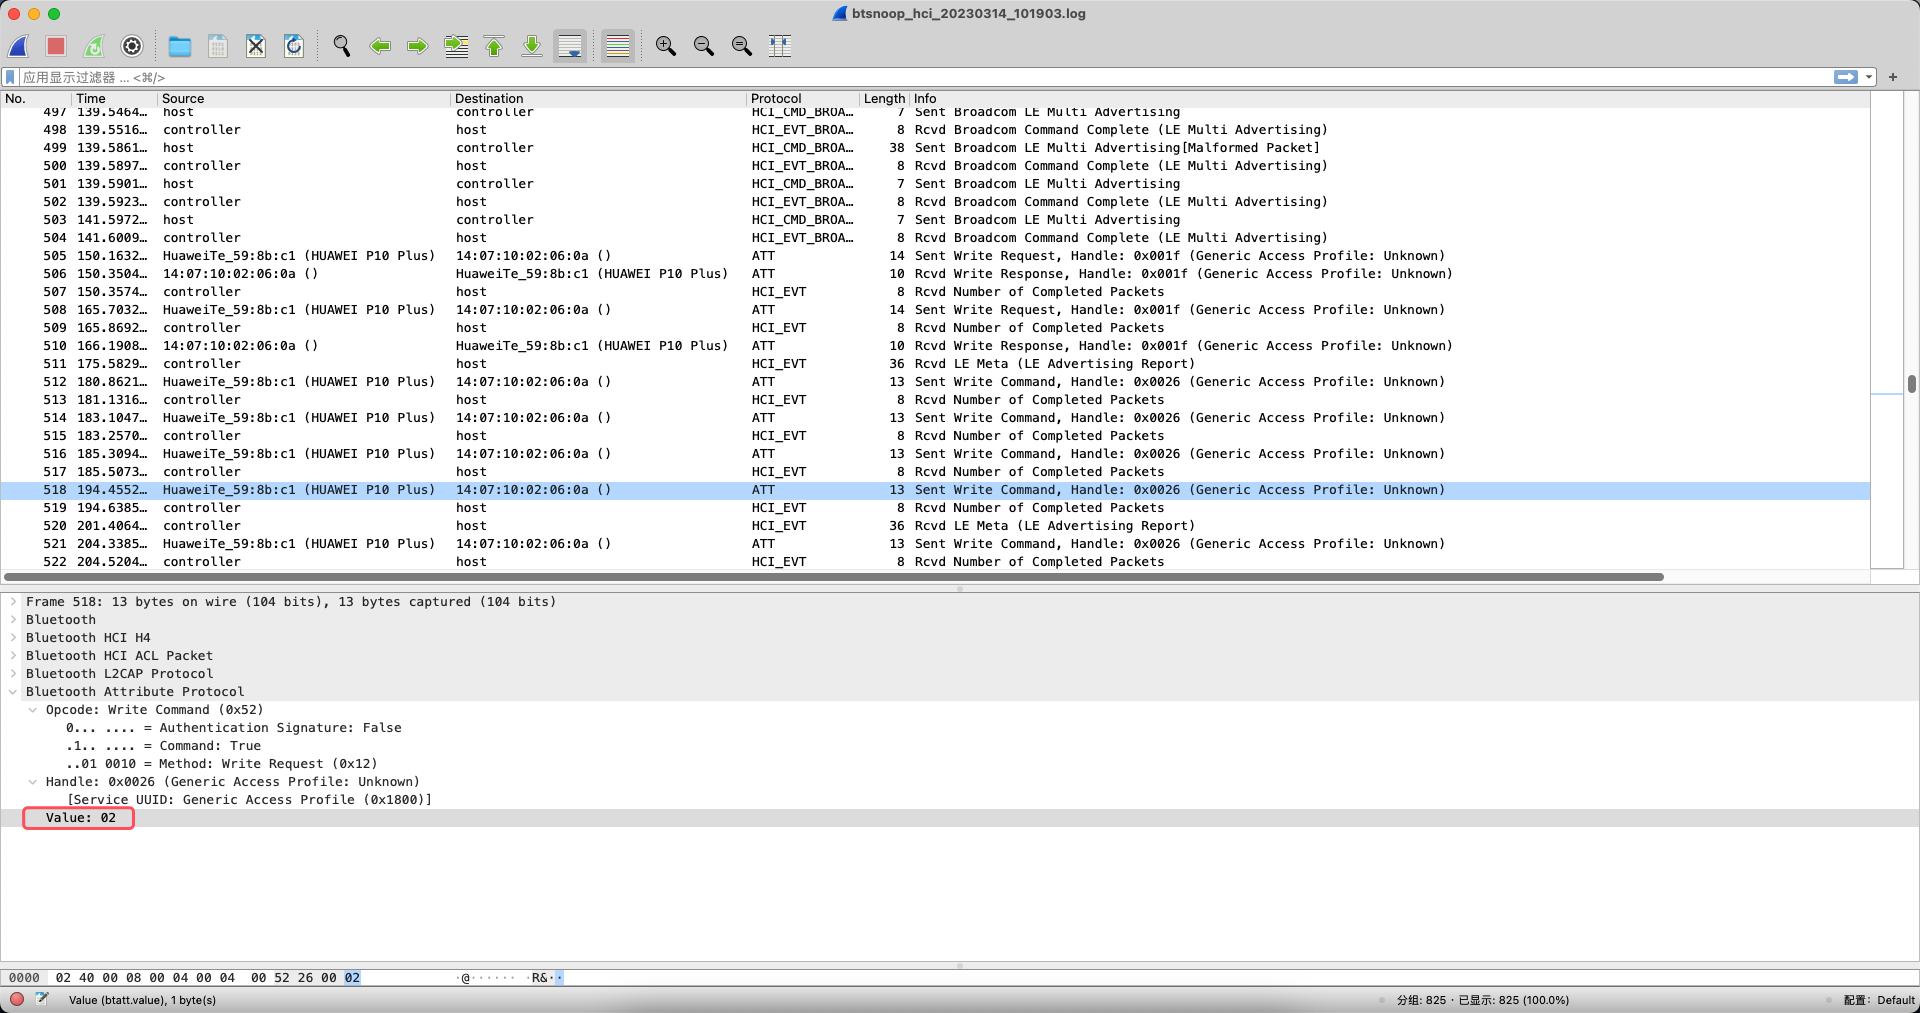Select packet 521 Sent Write Command
Viewport: 1920px width, 1013px height.
point(935,544)
